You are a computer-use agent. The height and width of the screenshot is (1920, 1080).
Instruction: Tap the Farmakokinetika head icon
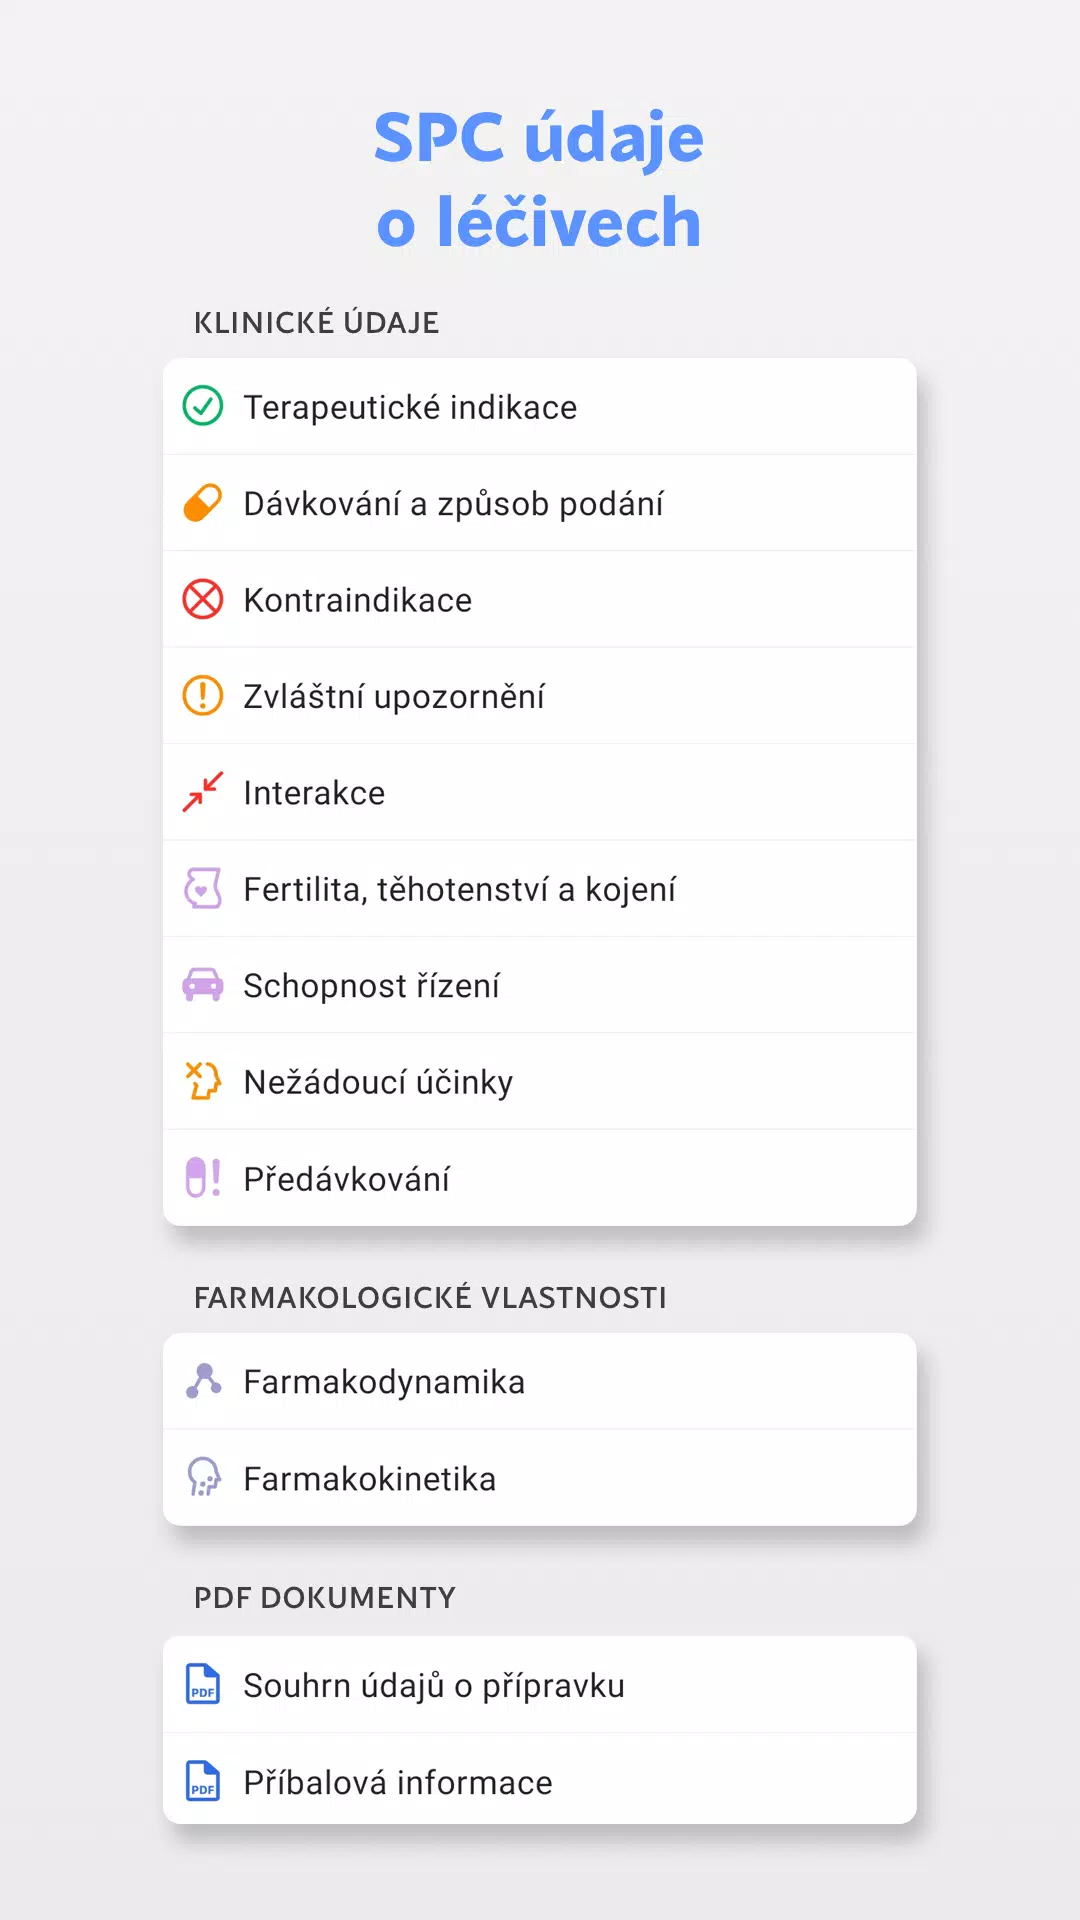204,1477
